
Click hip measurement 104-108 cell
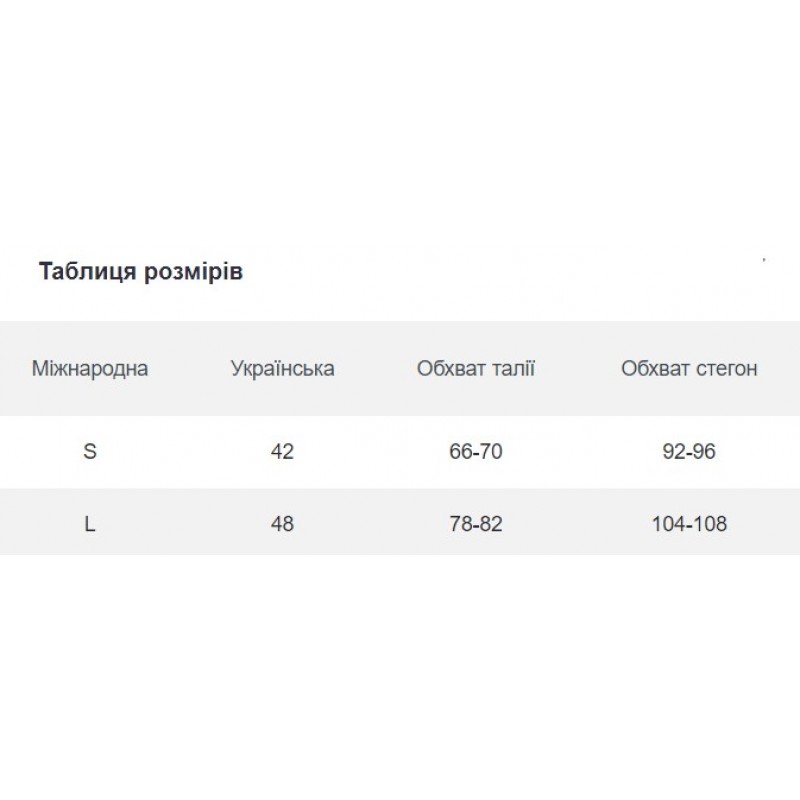(689, 524)
